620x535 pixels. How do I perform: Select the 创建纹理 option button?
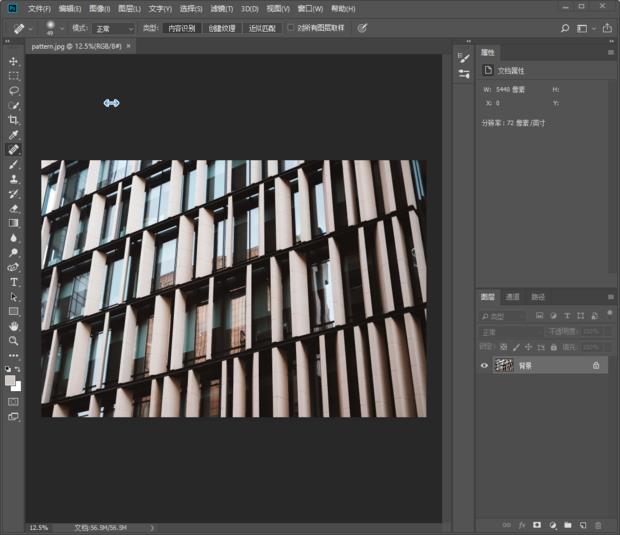[221, 28]
